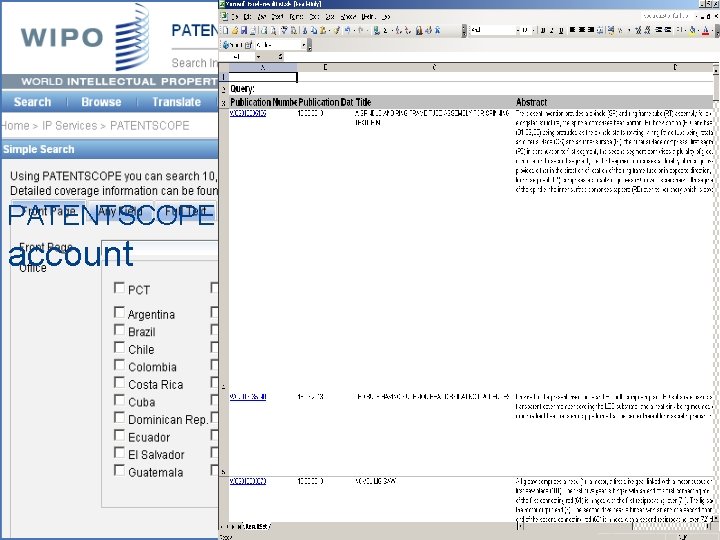The image size is (720, 540).
Task: Open the Fill Color dropdown arrow
Action: click(698, 30)
